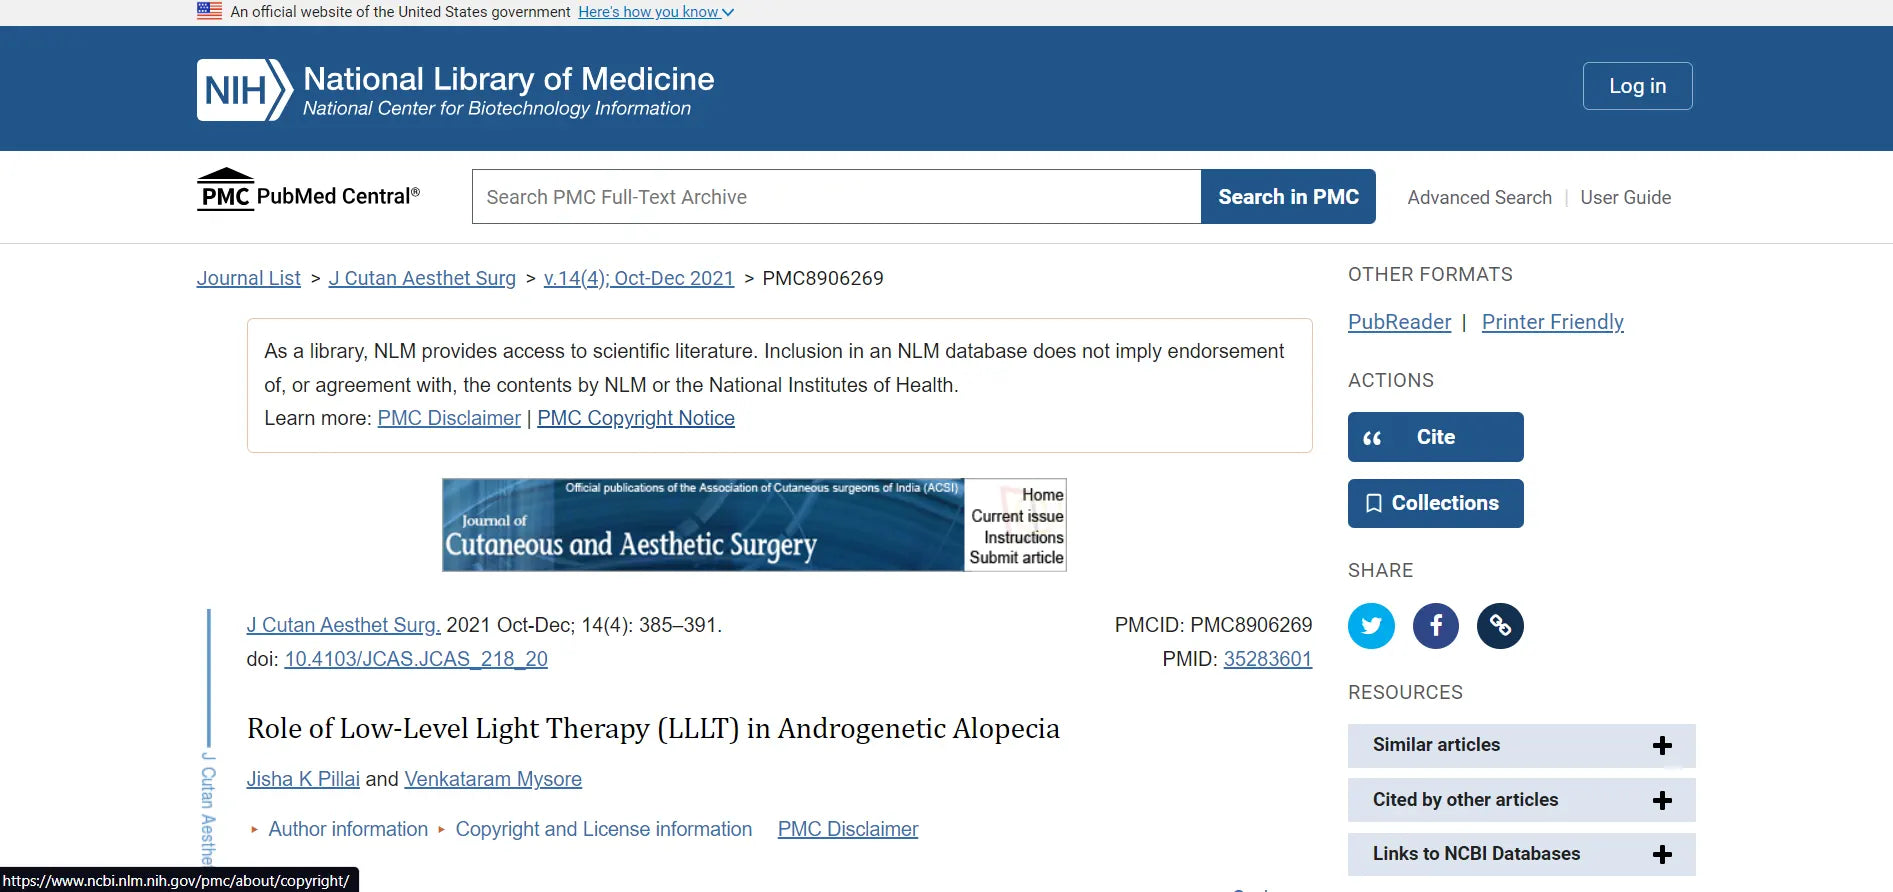This screenshot has width=1893, height=892.
Task: Click the PMC search text field
Action: click(836, 197)
